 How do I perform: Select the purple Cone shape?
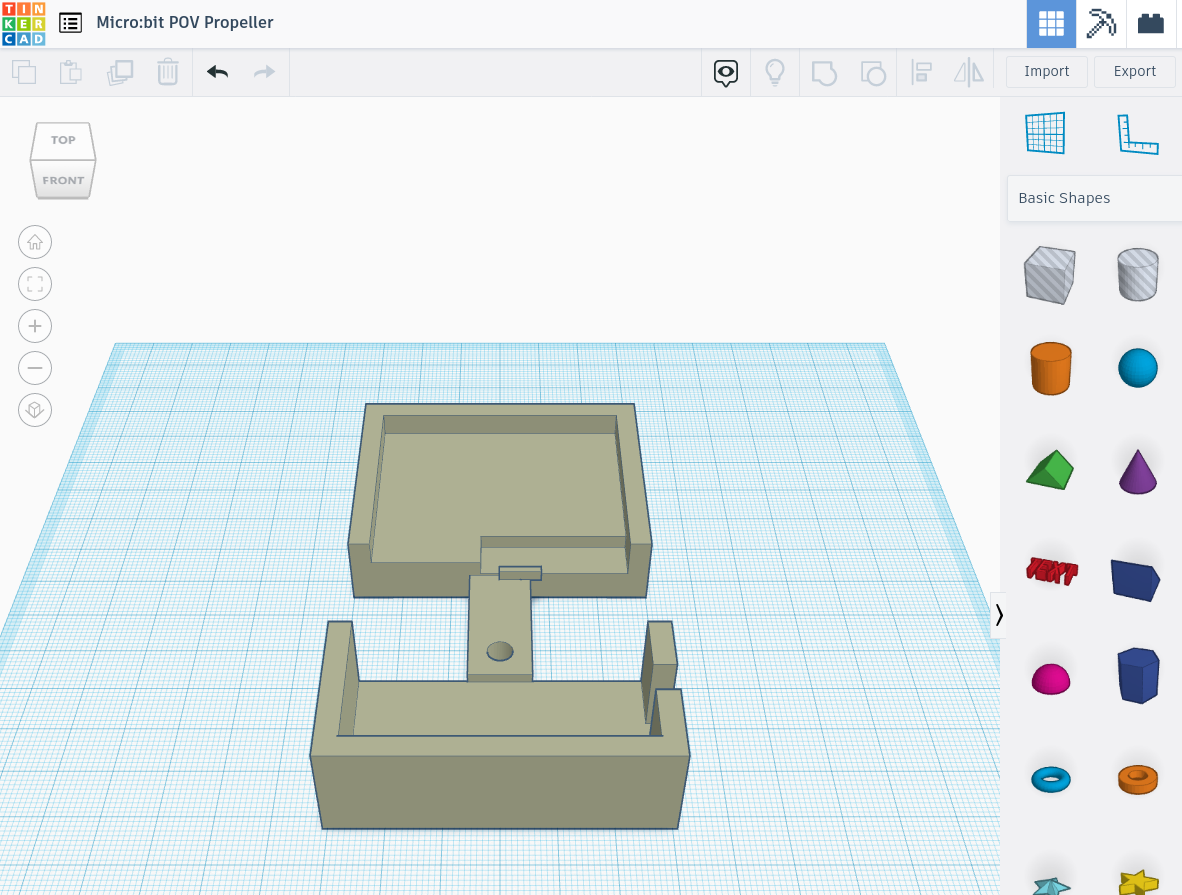[1138, 472]
